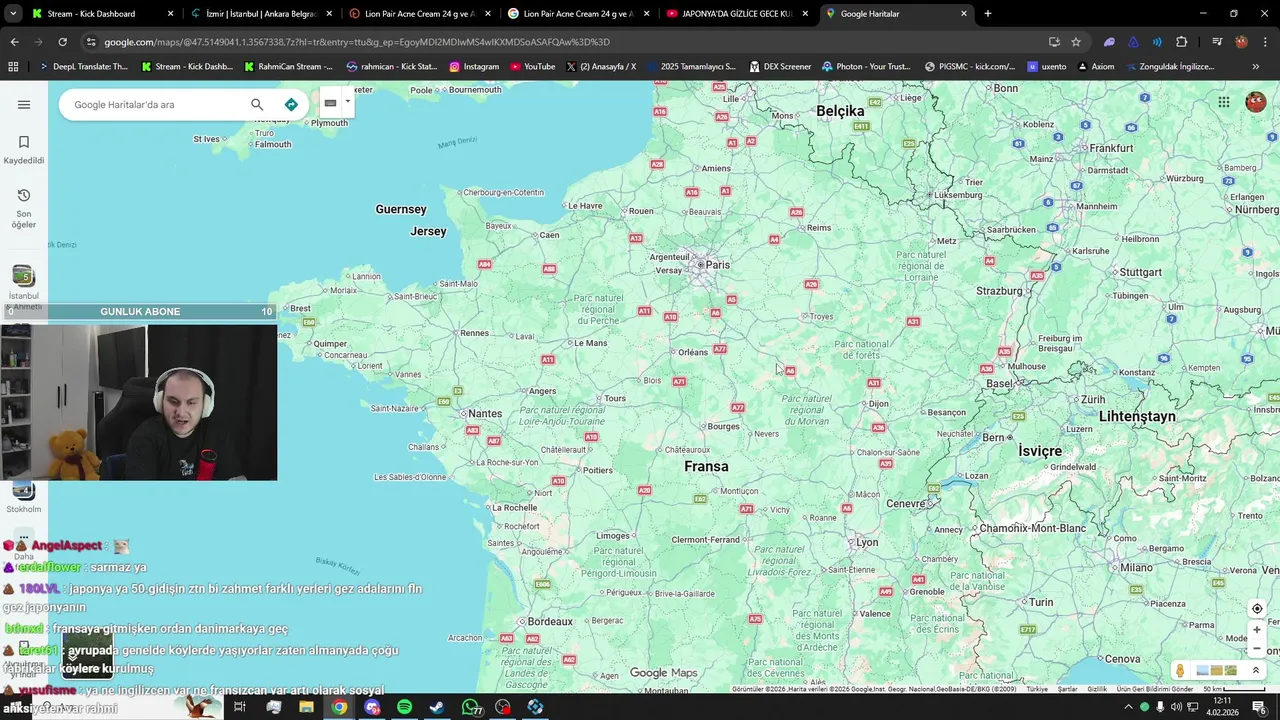The height and width of the screenshot is (720, 1280).
Task: Close the Google Haritalar tab
Action: 964,14
